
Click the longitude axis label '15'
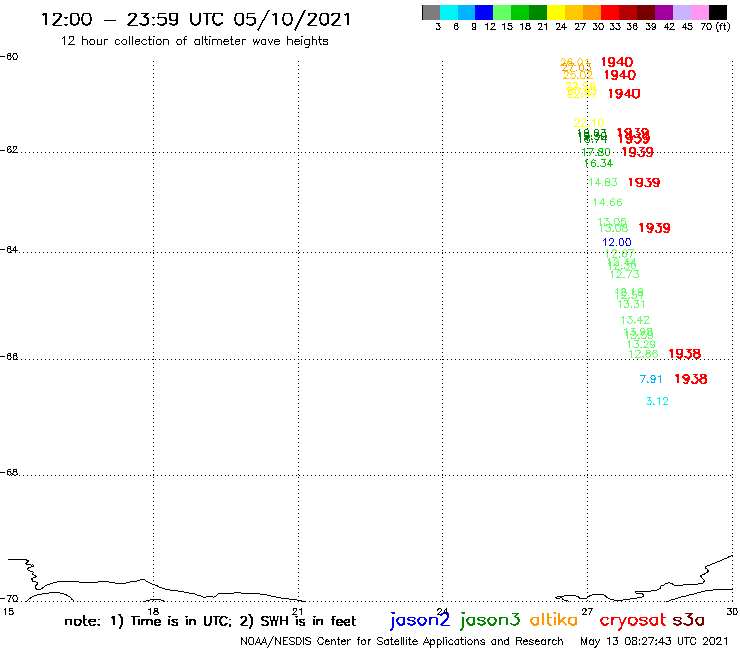(8, 612)
